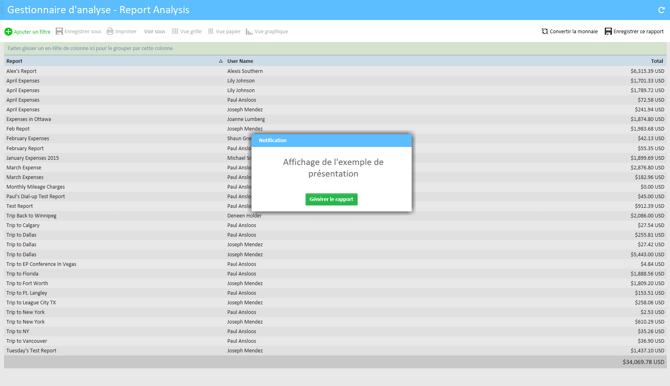The width and height of the screenshot is (670, 386).
Task: Click the $5,443.00 USD total cell
Action: pos(647,254)
